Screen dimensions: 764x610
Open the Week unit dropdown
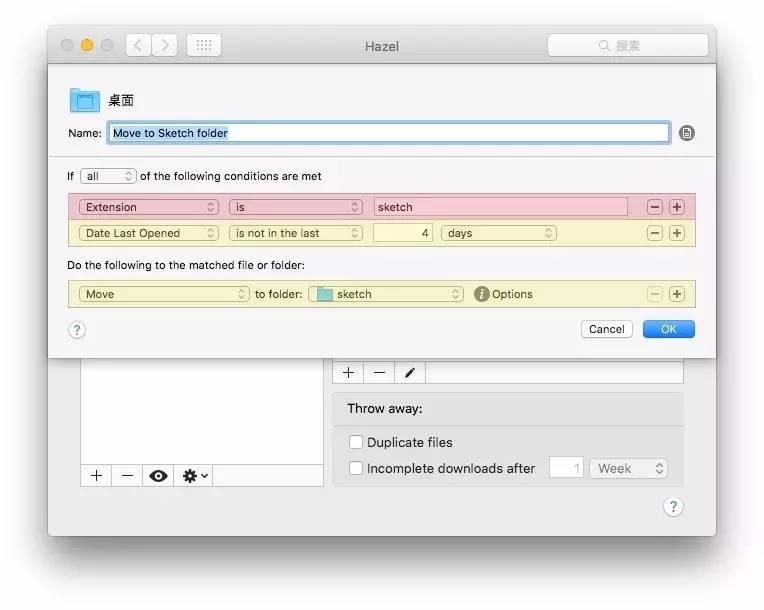pos(628,468)
